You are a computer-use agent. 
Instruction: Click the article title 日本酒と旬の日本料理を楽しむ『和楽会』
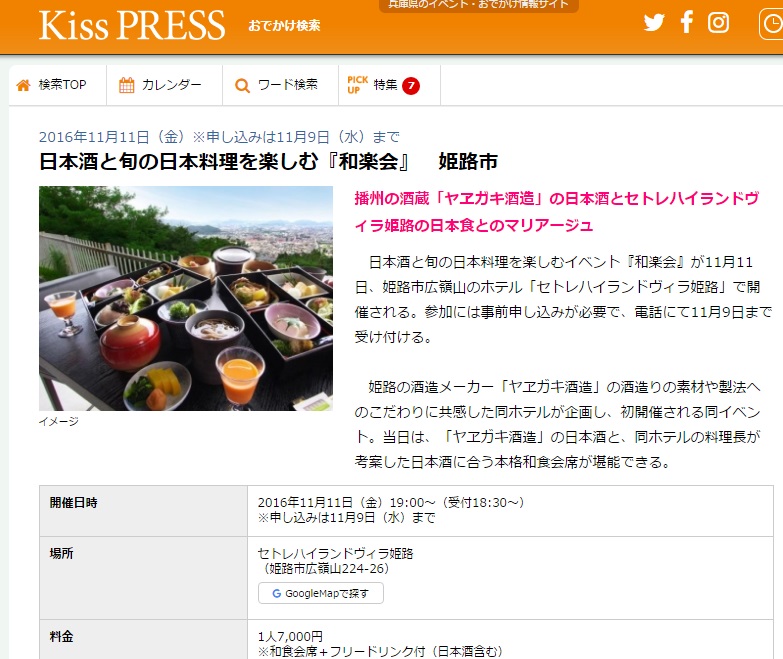(225, 162)
